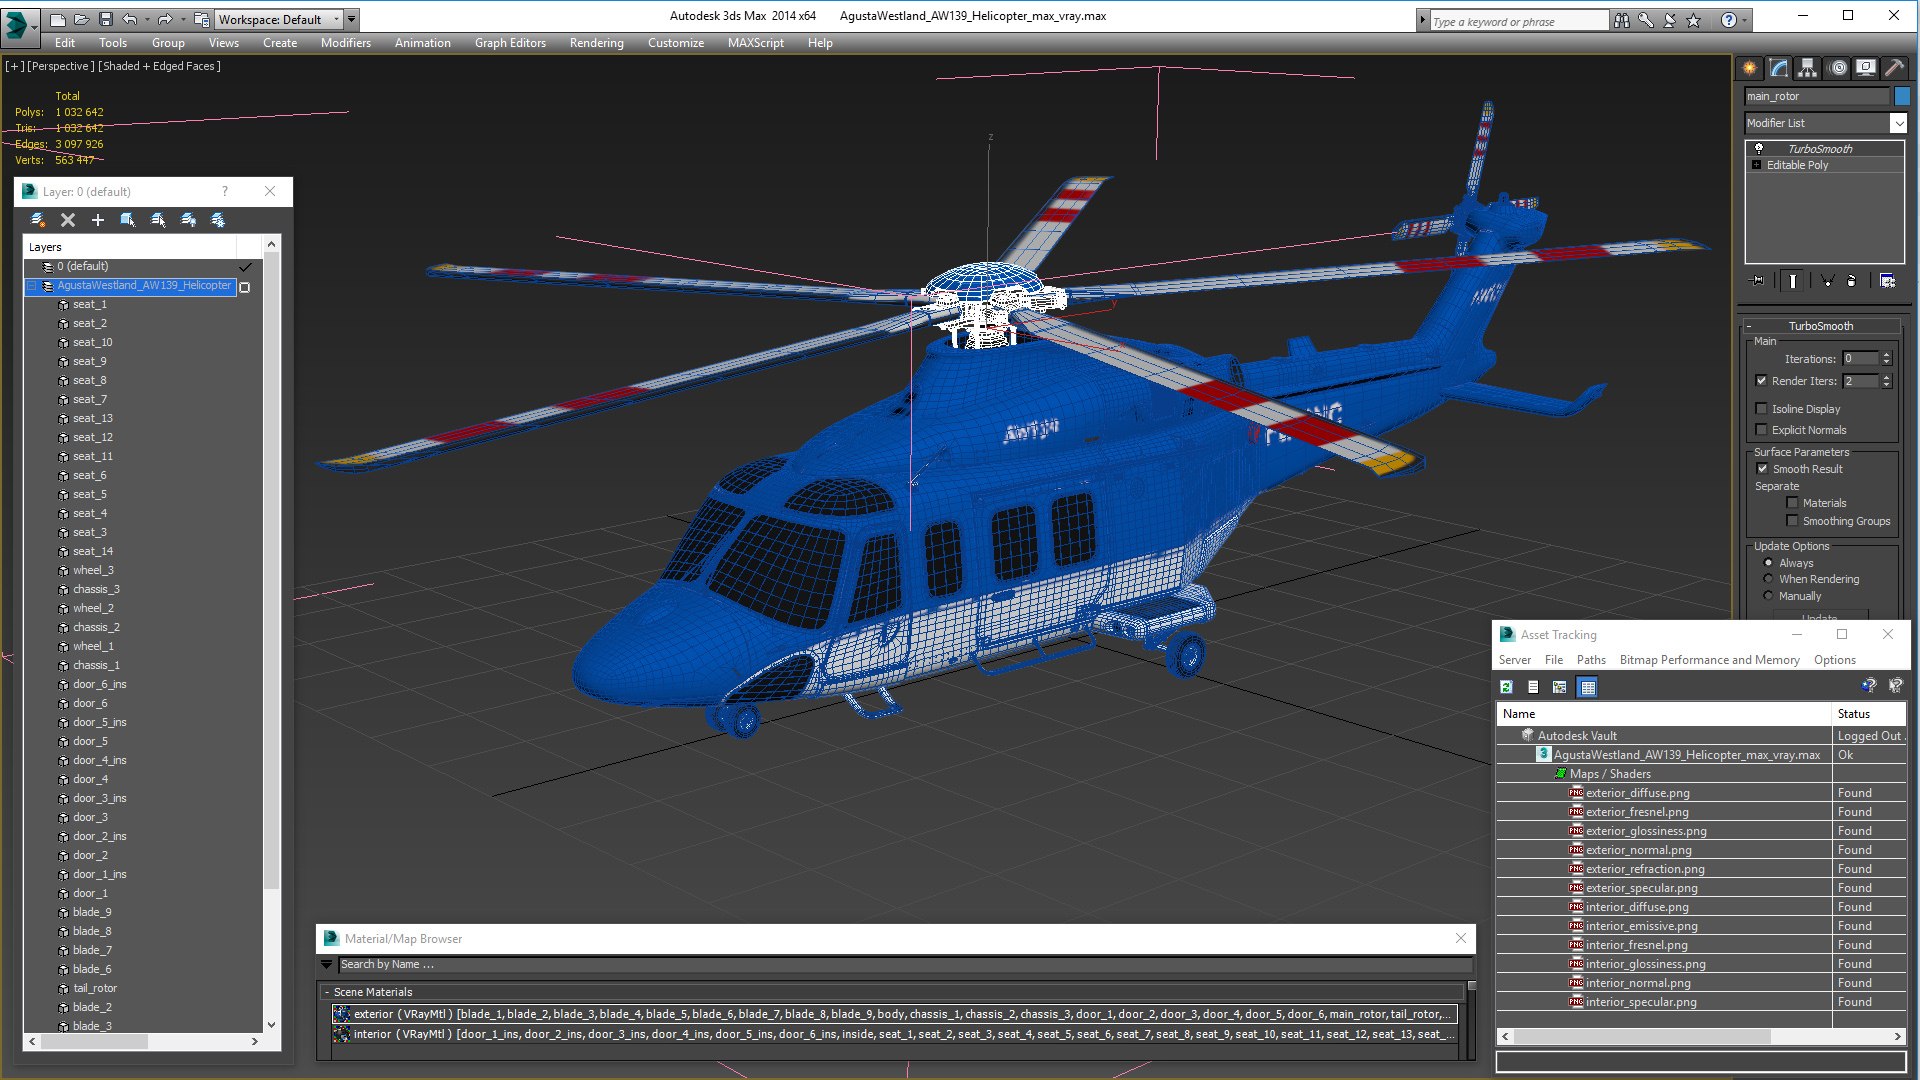The height and width of the screenshot is (1080, 1920).
Task: Enable the Isoline Display checkbox
Action: [x=1762, y=409]
